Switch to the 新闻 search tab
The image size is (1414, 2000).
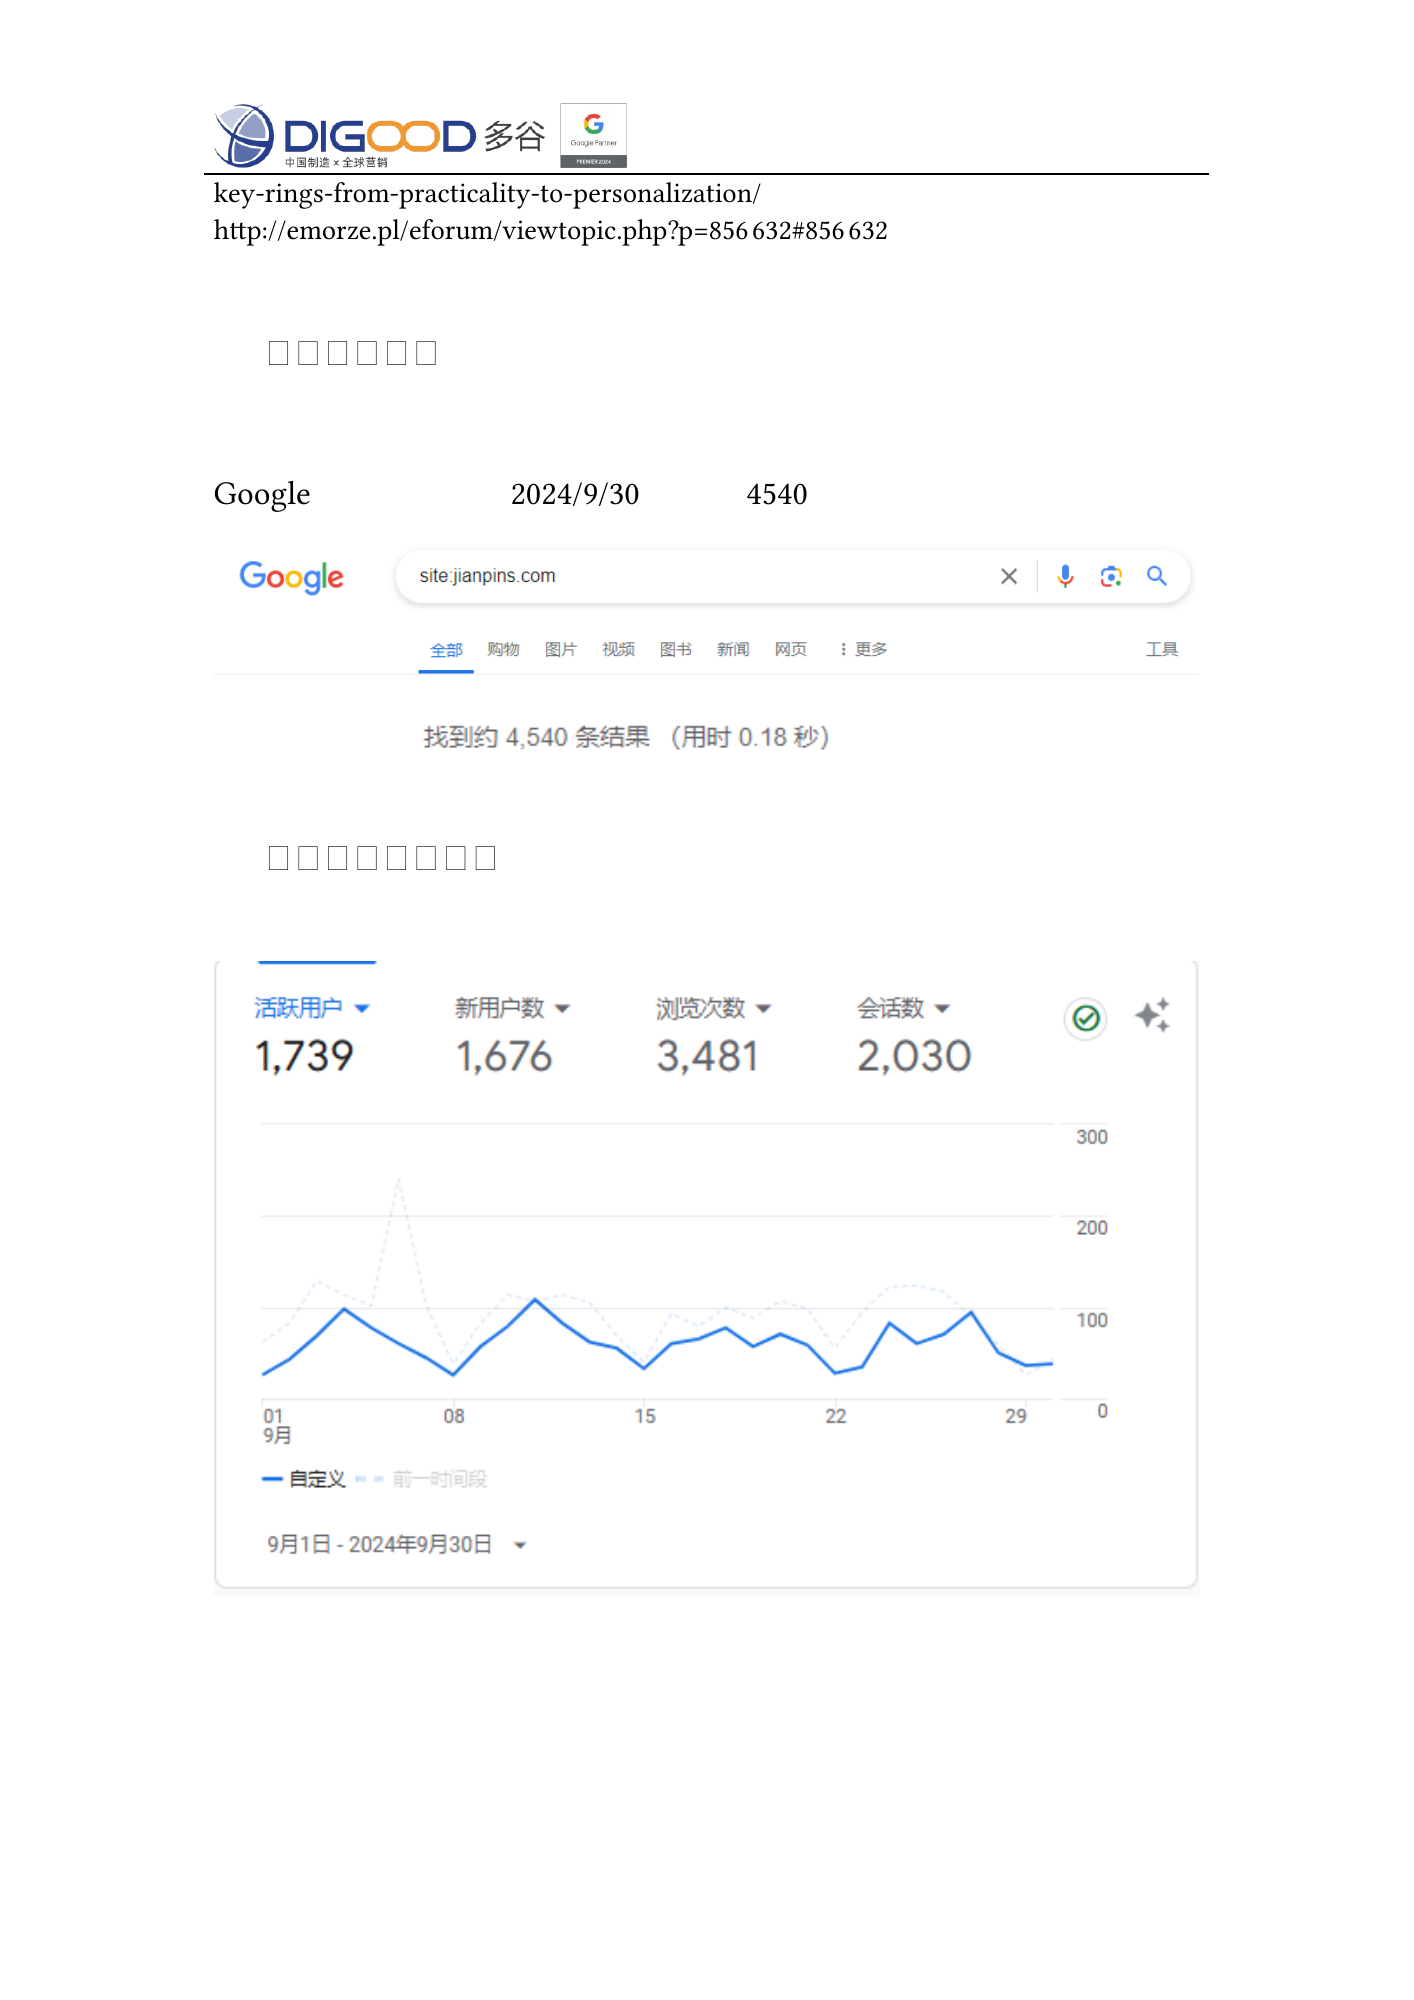733,649
